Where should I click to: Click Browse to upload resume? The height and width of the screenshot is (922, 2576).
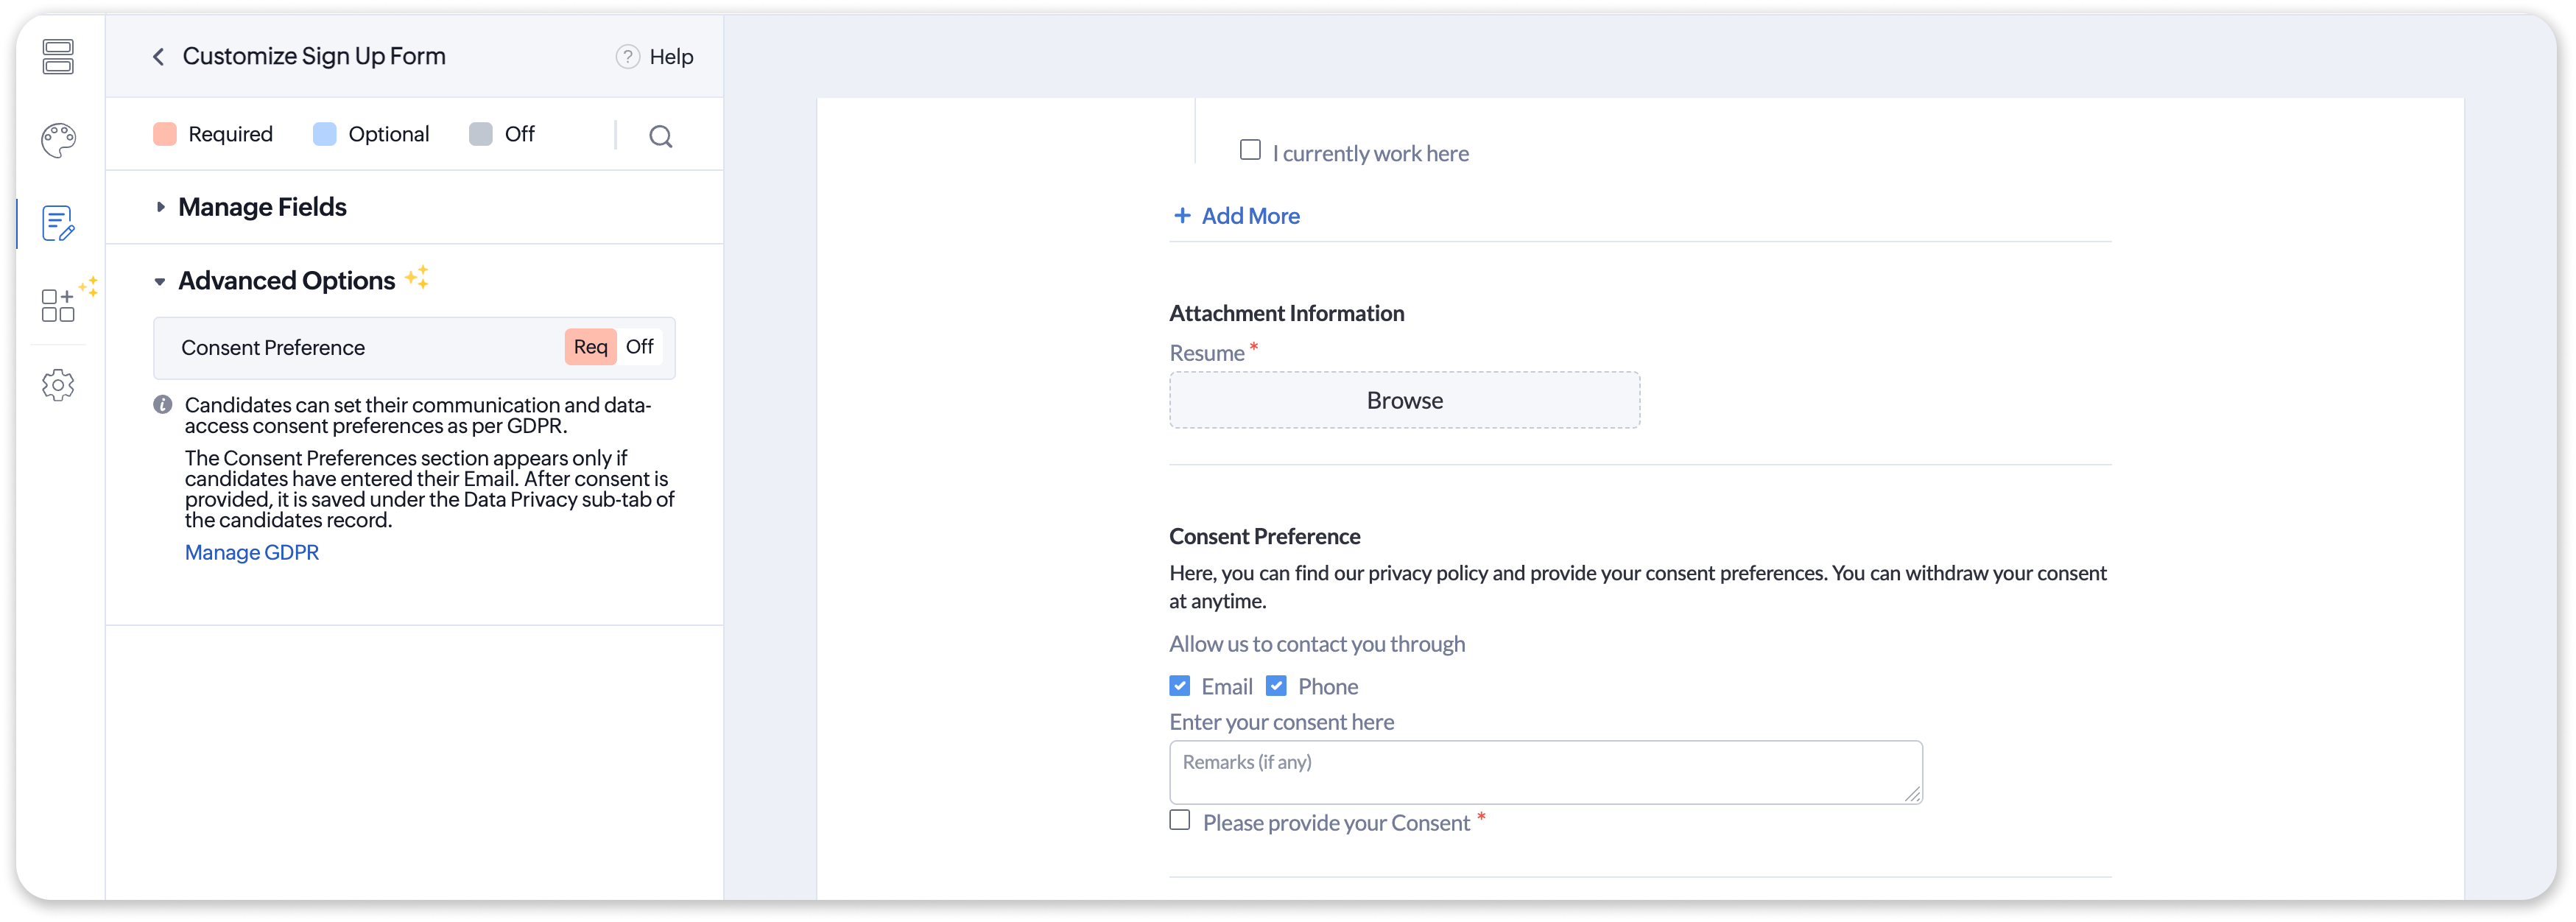tap(1404, 400)
